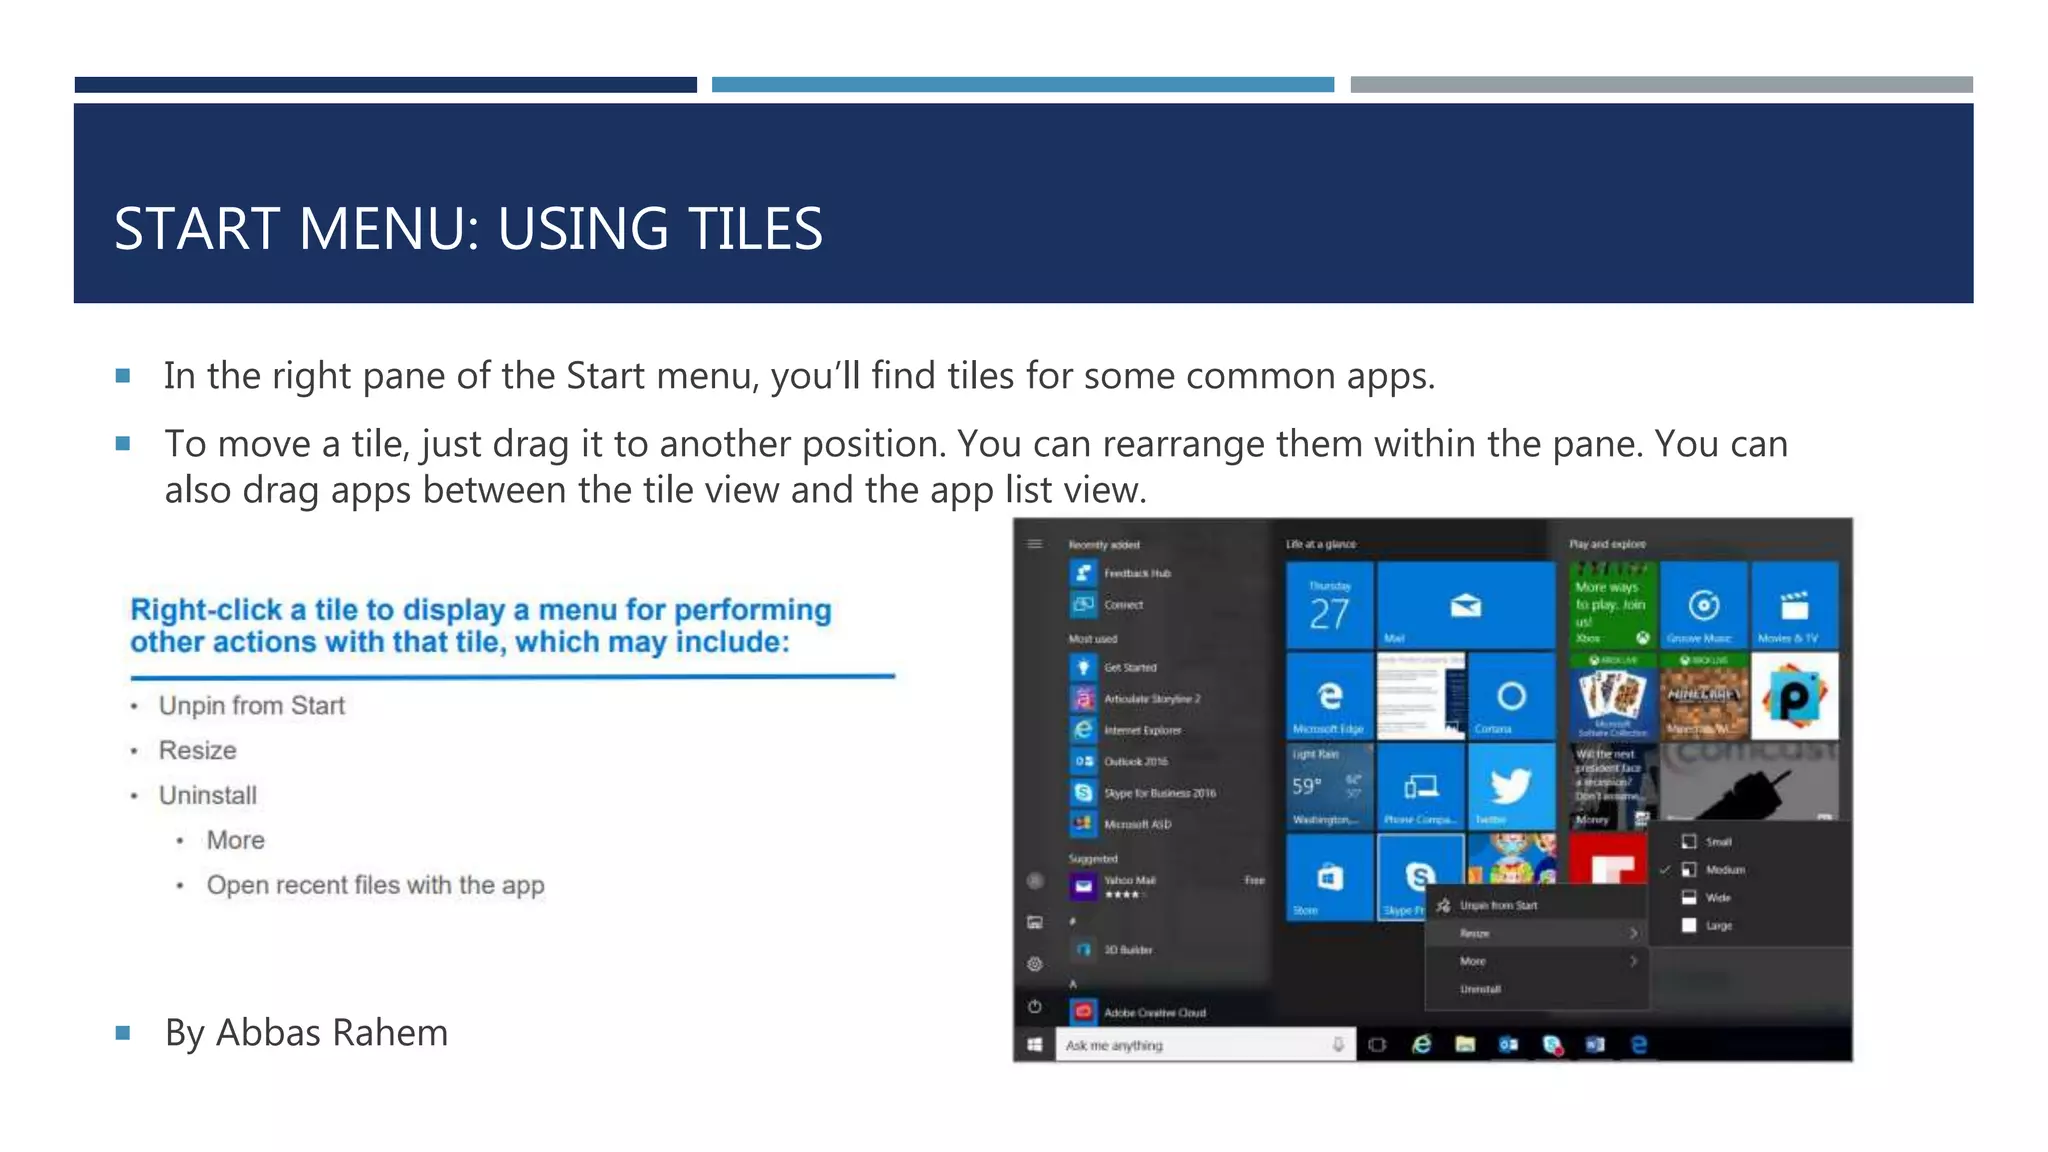Open the suggested Yahoo Mail app
This screenshot has width=2048, height=1152.
[x=1167, y=886]
